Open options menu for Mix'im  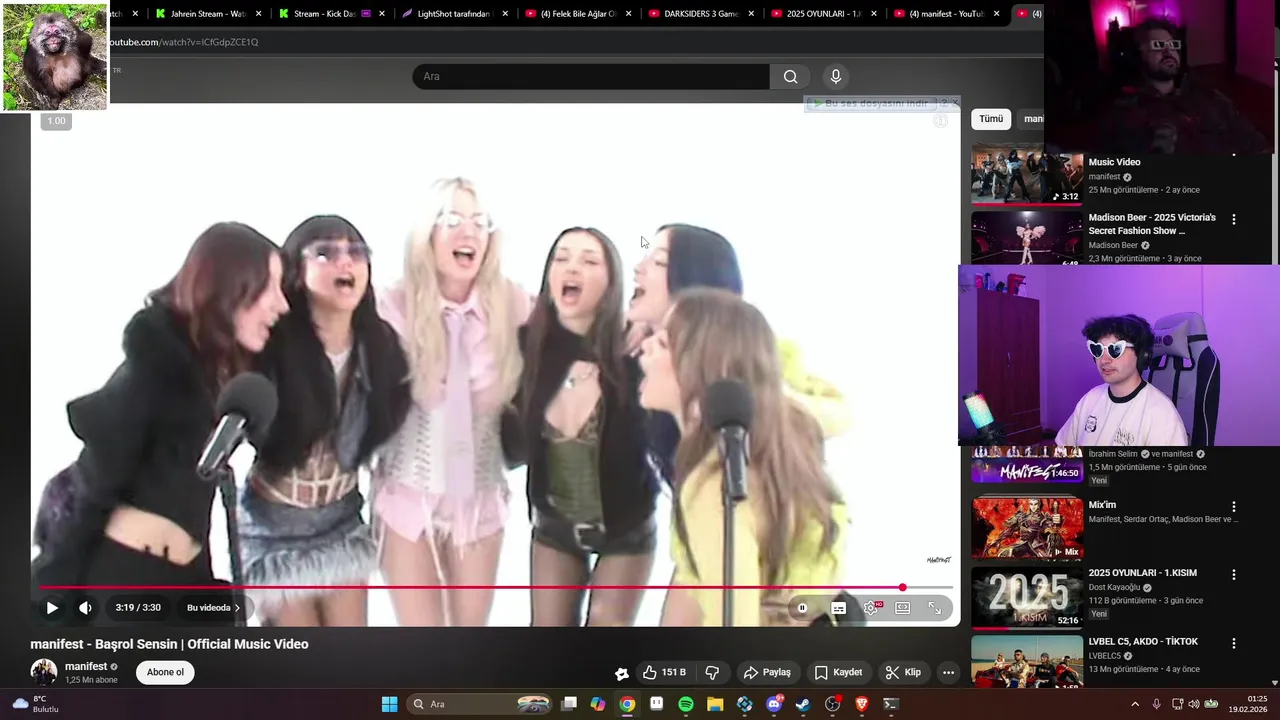[1234, 507]
